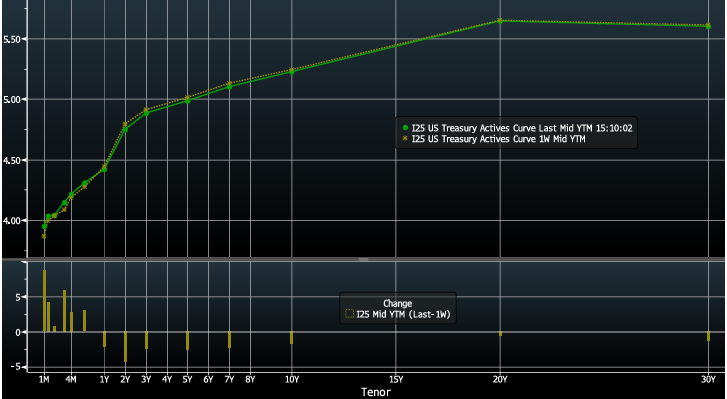The width and height of the screenshot is (727, 399).
Task: Click the negative change bar at 1Y
Action: [104, 339]
